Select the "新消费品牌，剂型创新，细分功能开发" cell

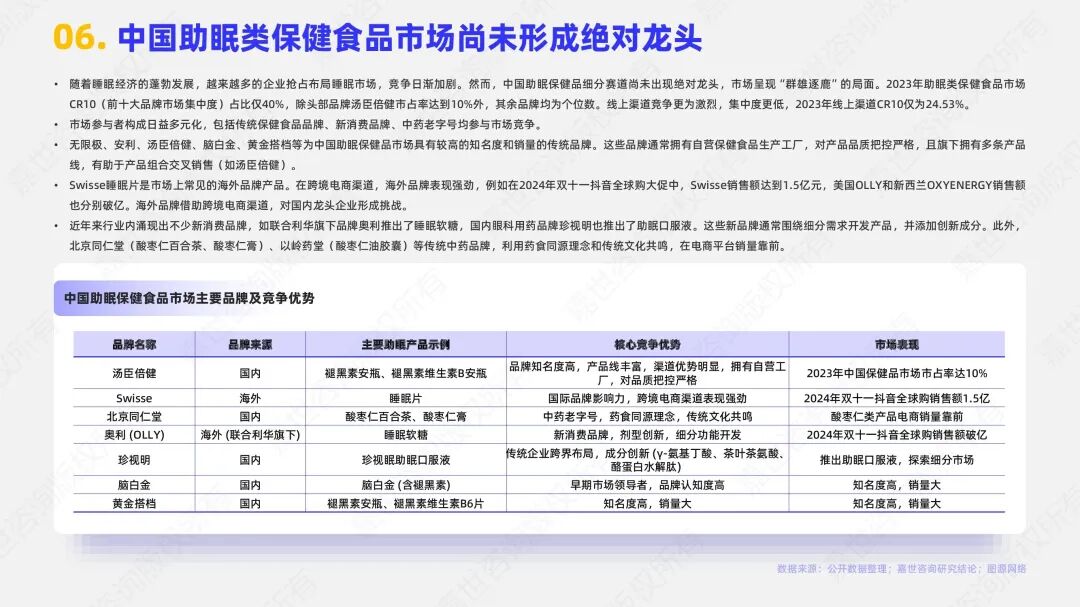point(647,435)
